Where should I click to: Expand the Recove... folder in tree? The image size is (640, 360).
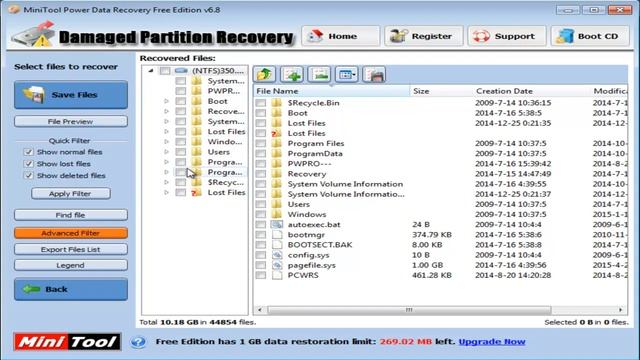tap(167, 111)
